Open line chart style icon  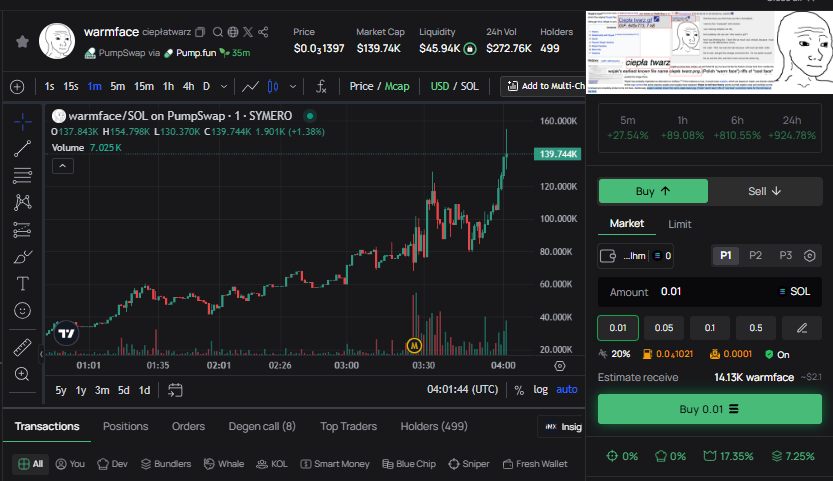coord(250,87)
